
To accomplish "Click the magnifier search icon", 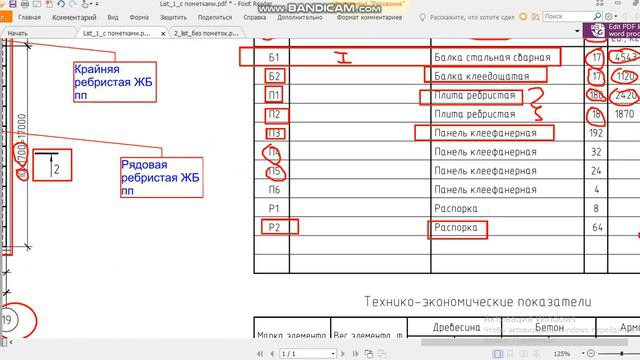I will coord(597,16).
